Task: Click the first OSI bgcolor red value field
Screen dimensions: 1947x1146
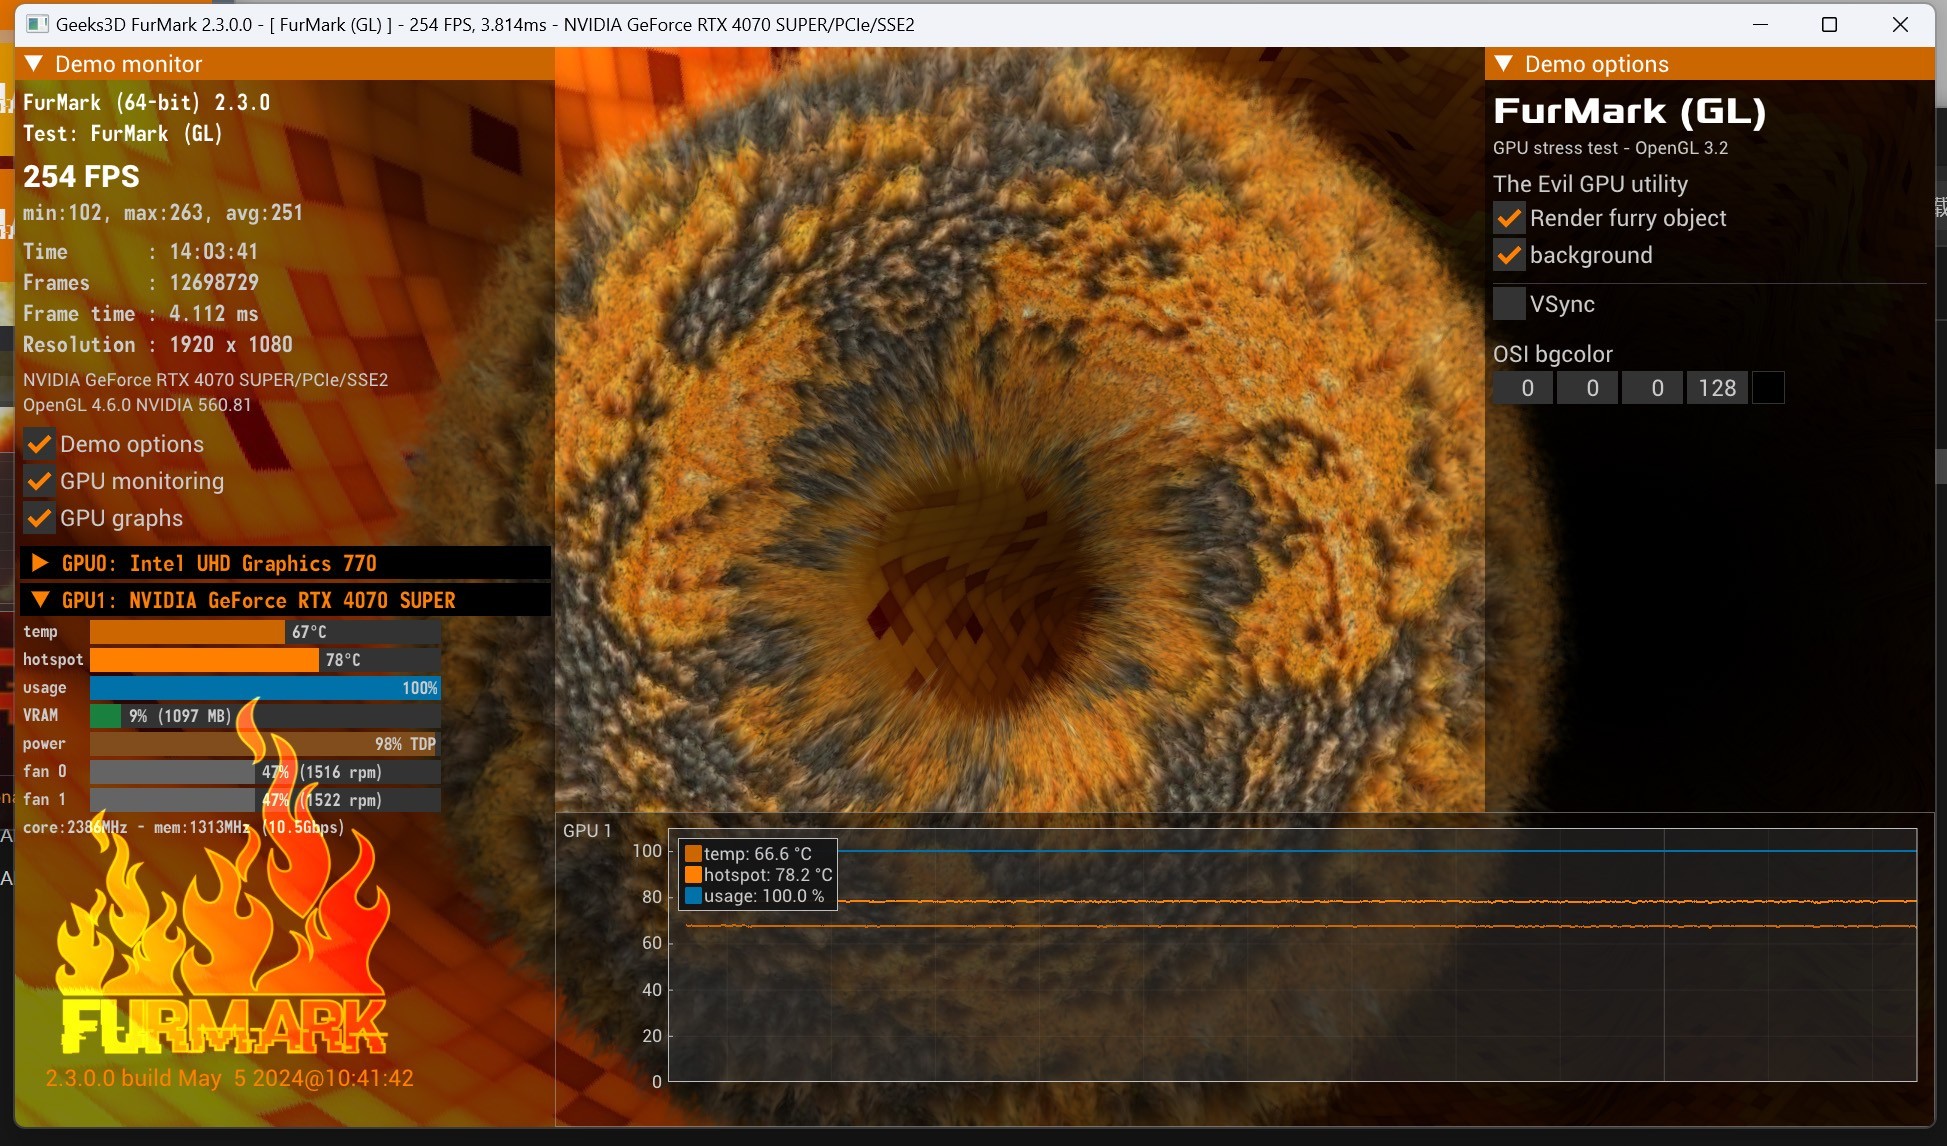Action: (1523, 388)
